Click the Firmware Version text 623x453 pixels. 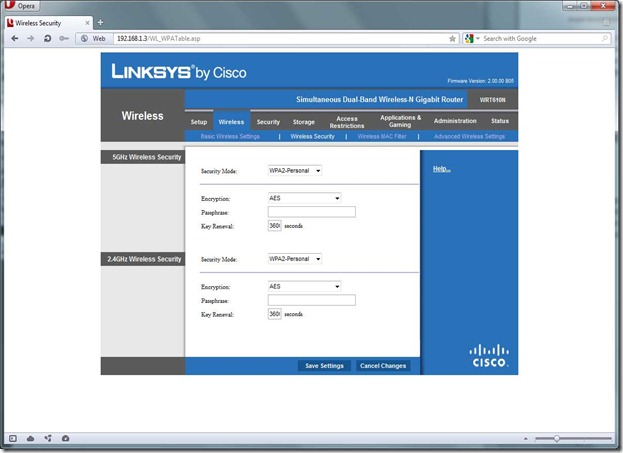click(x=480, y=81)
